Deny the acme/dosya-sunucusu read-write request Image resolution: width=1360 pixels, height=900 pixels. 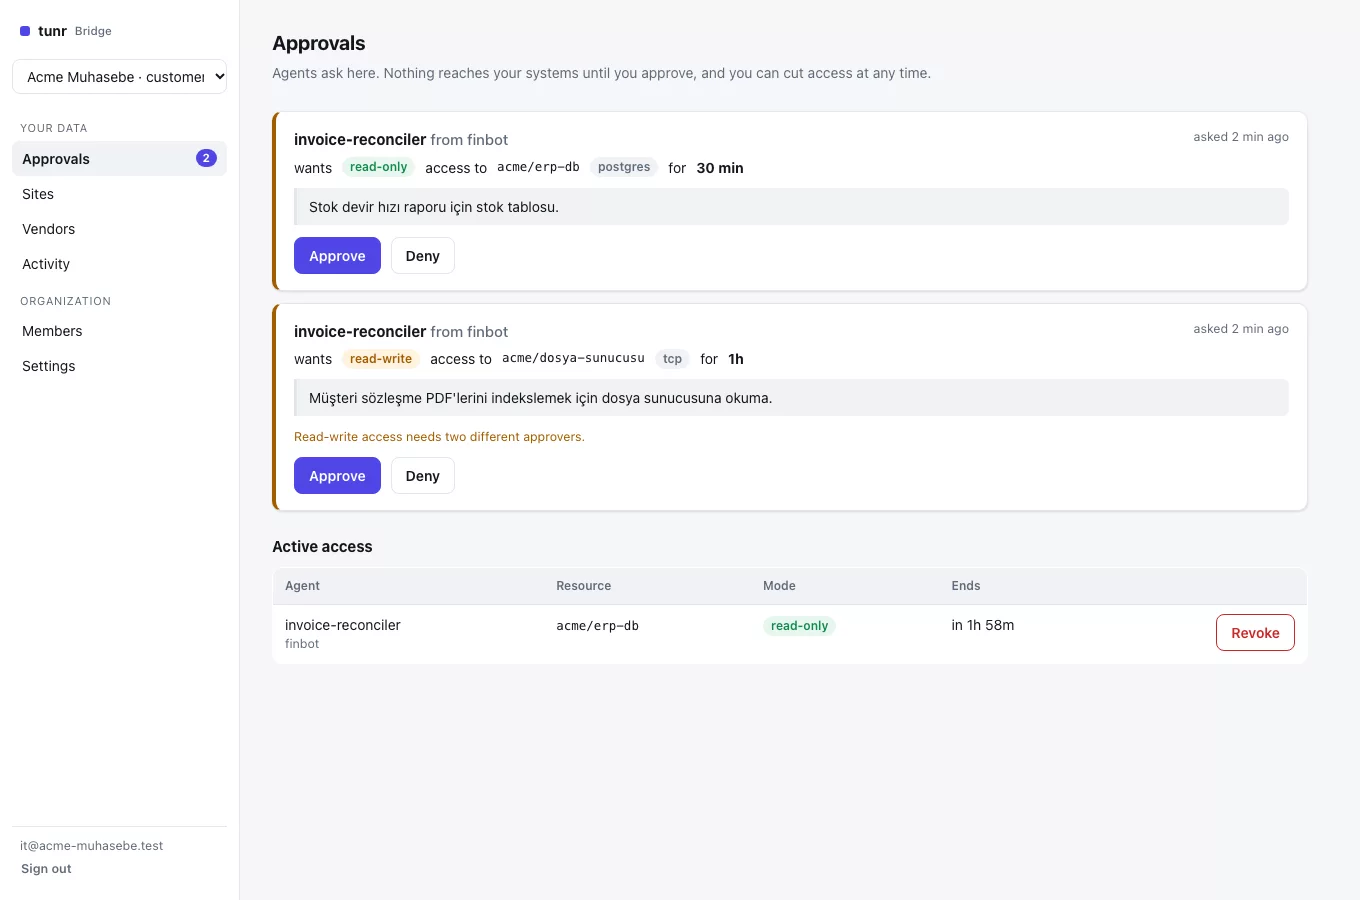[422, 476]
